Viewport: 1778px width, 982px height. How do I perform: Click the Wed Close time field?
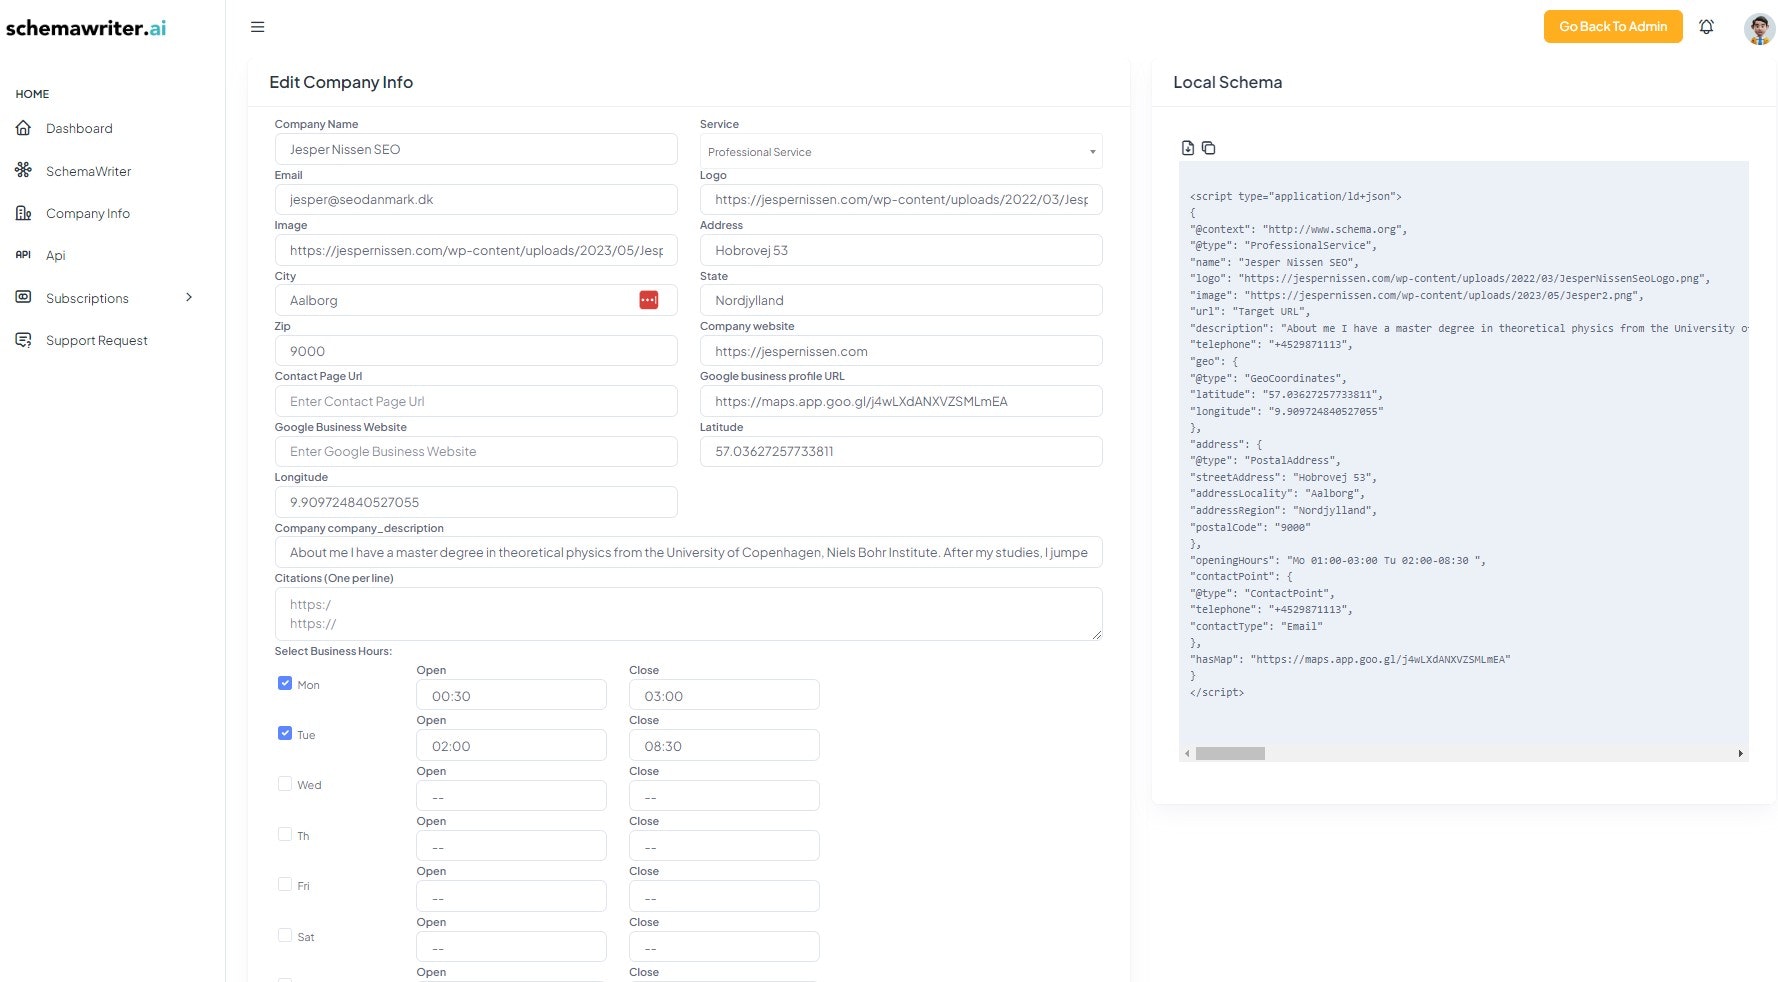pos(724,796)
